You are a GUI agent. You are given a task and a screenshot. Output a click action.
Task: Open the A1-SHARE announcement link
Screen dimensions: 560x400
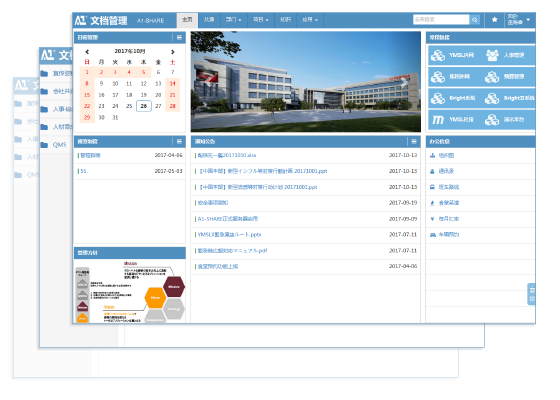coord(228,219)
